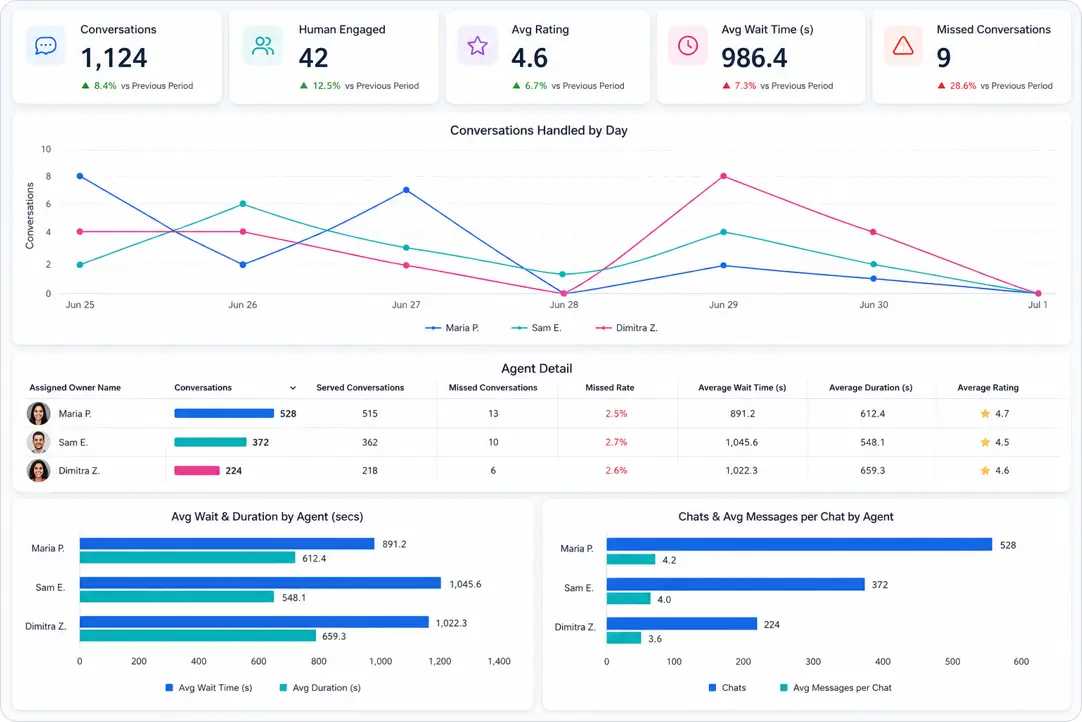Click Dimitra Z.'s rating star icon
The image size is (1082, 722).
click(x=985, y=471)
